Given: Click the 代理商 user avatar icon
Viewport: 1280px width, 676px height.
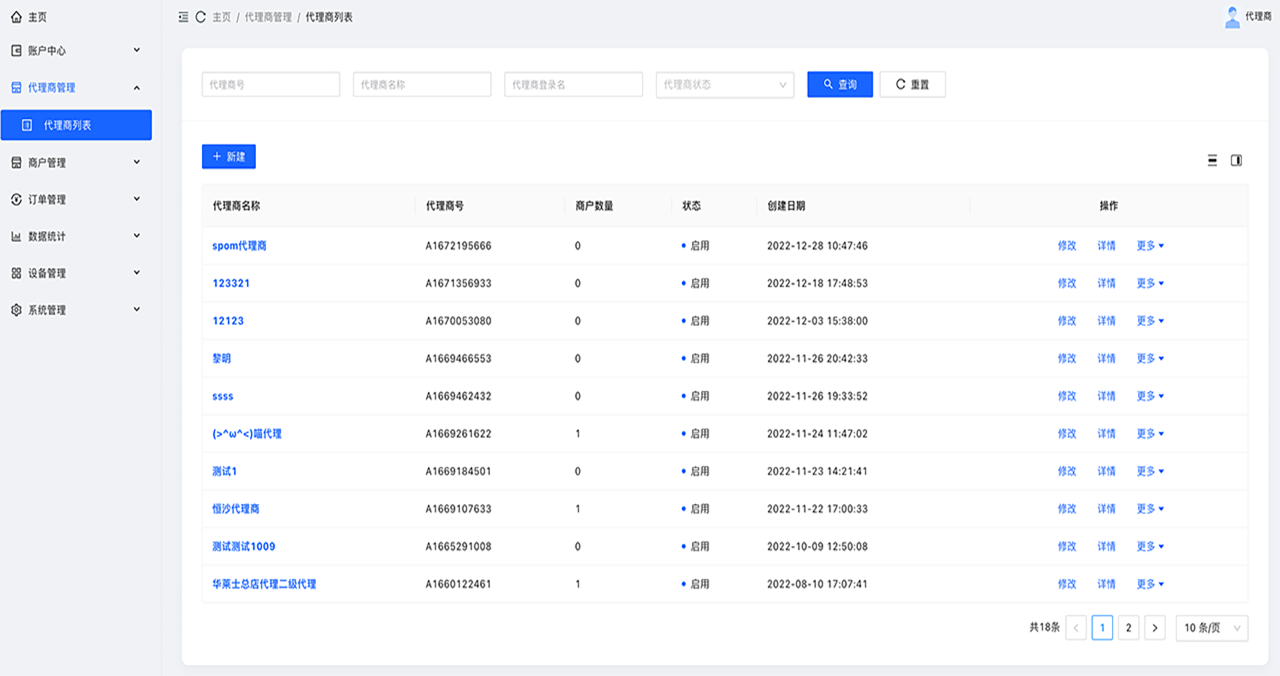Looking at the screenshot, I should pos(1232,17).
